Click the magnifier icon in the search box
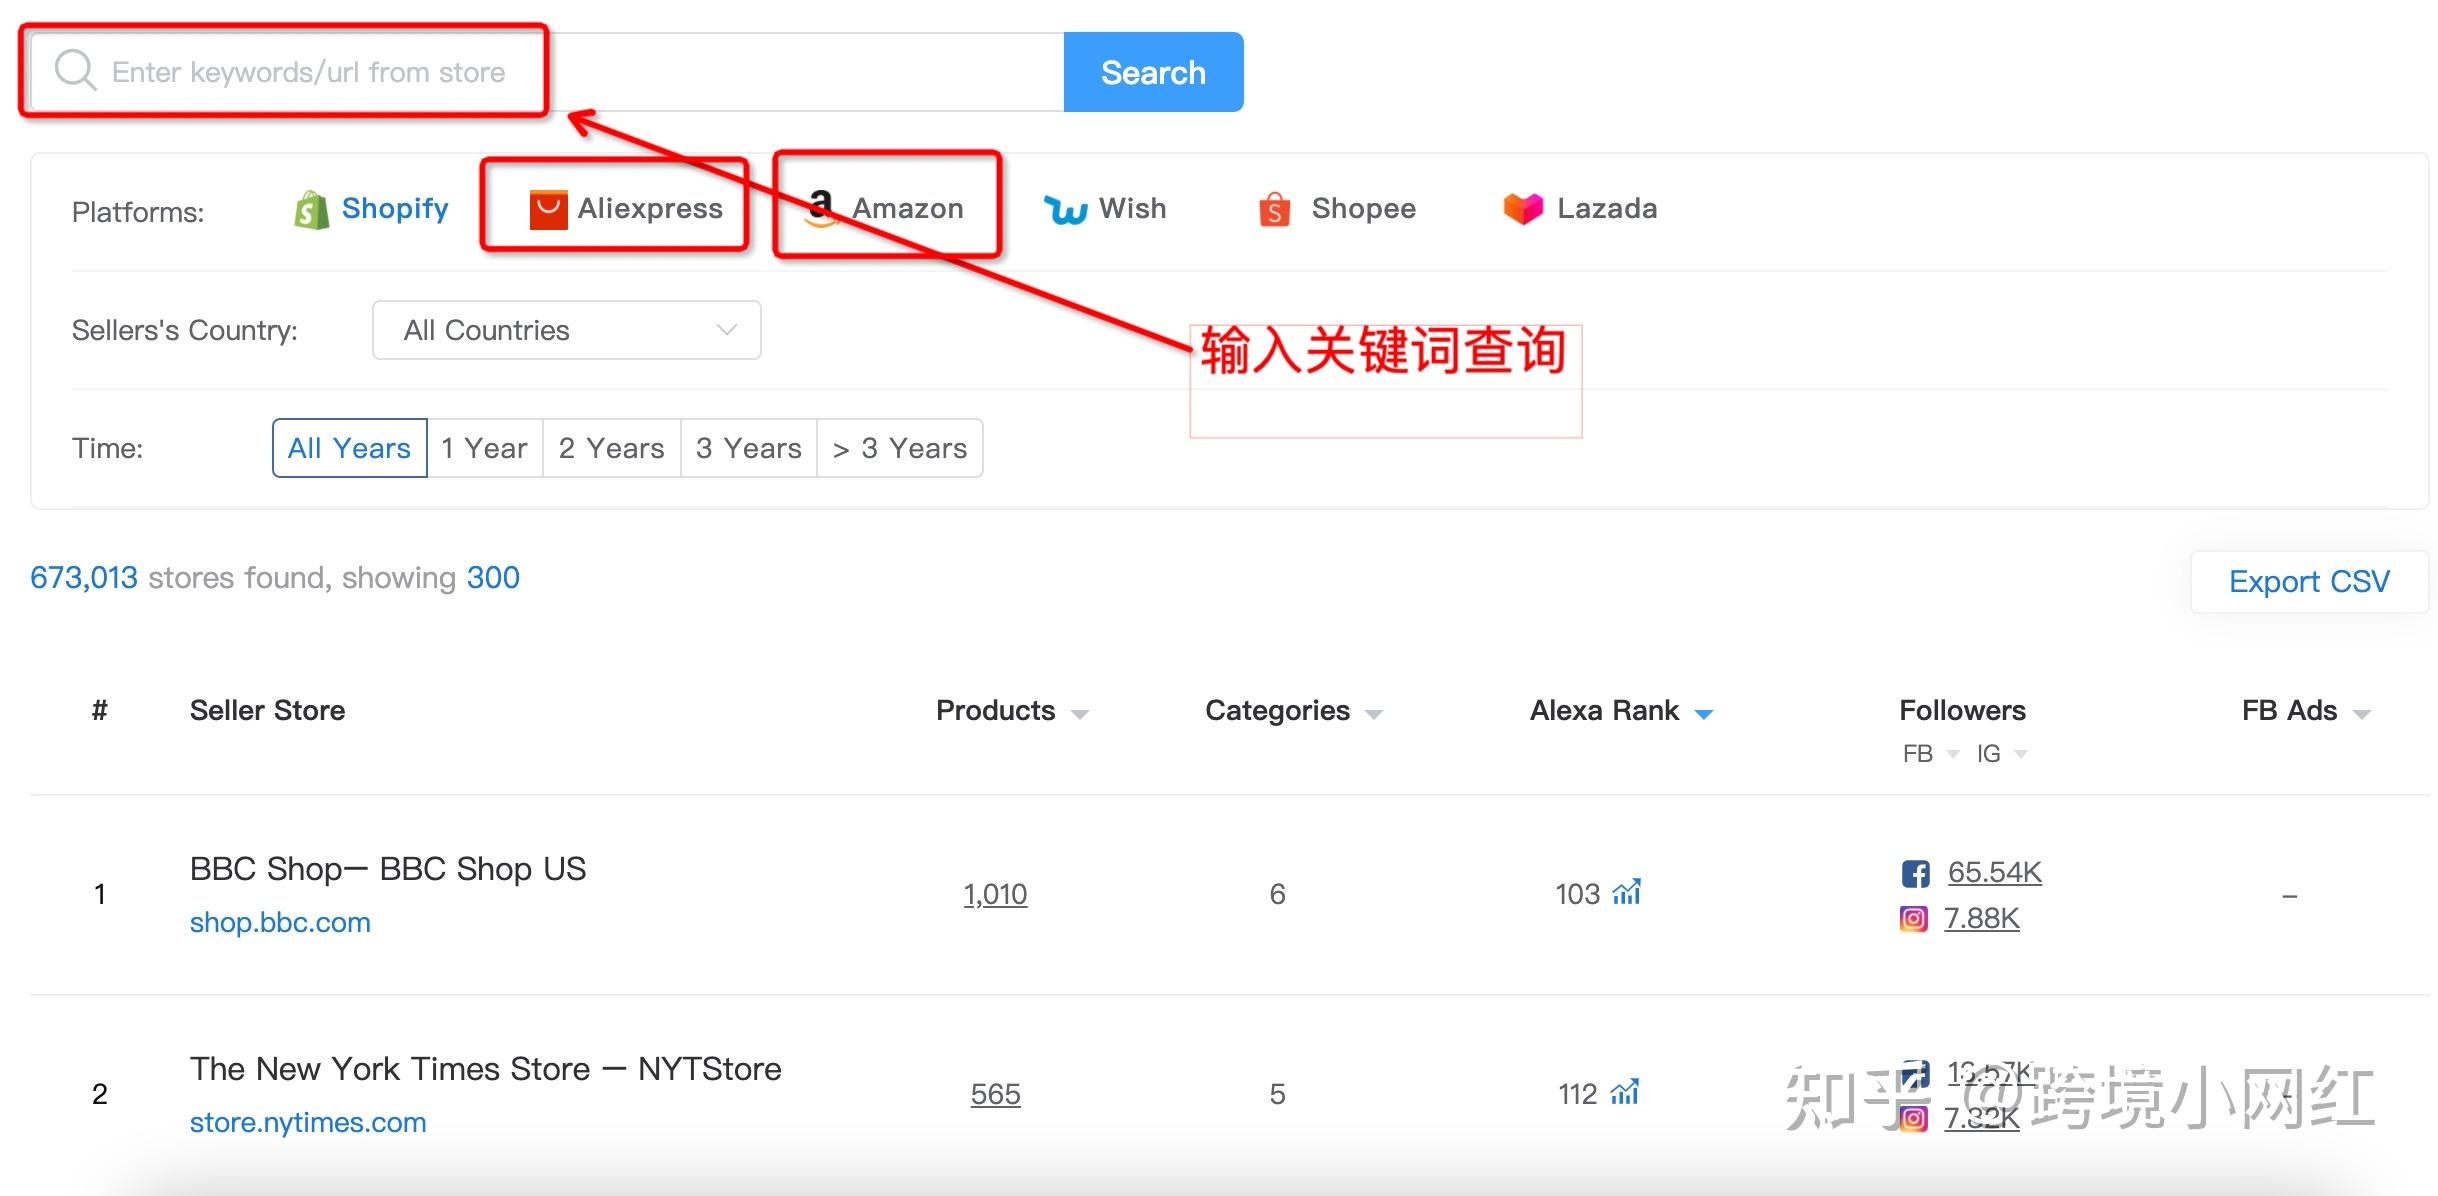Viewport: 2438px width, 1196px height. 75,71
